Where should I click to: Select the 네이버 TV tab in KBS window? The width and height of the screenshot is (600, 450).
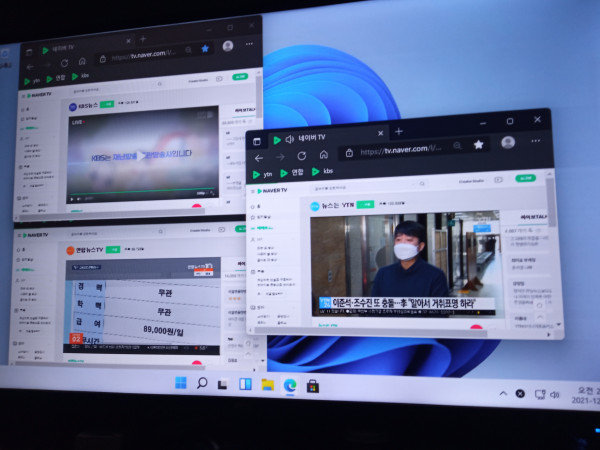click(x=85, y=46)
